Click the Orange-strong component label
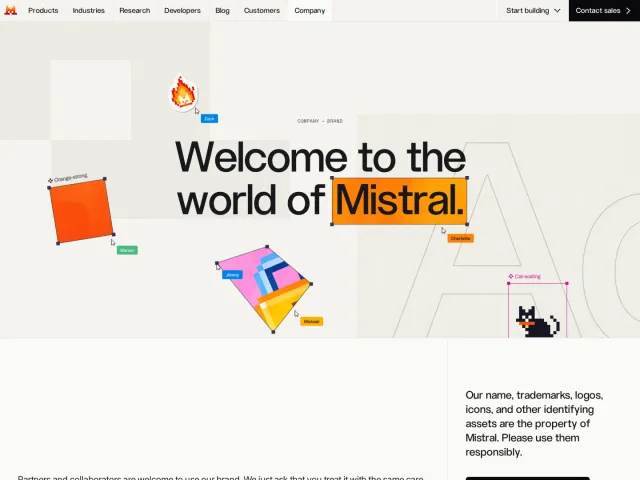This screenshot has height=480, width=640. click(68, 178)
